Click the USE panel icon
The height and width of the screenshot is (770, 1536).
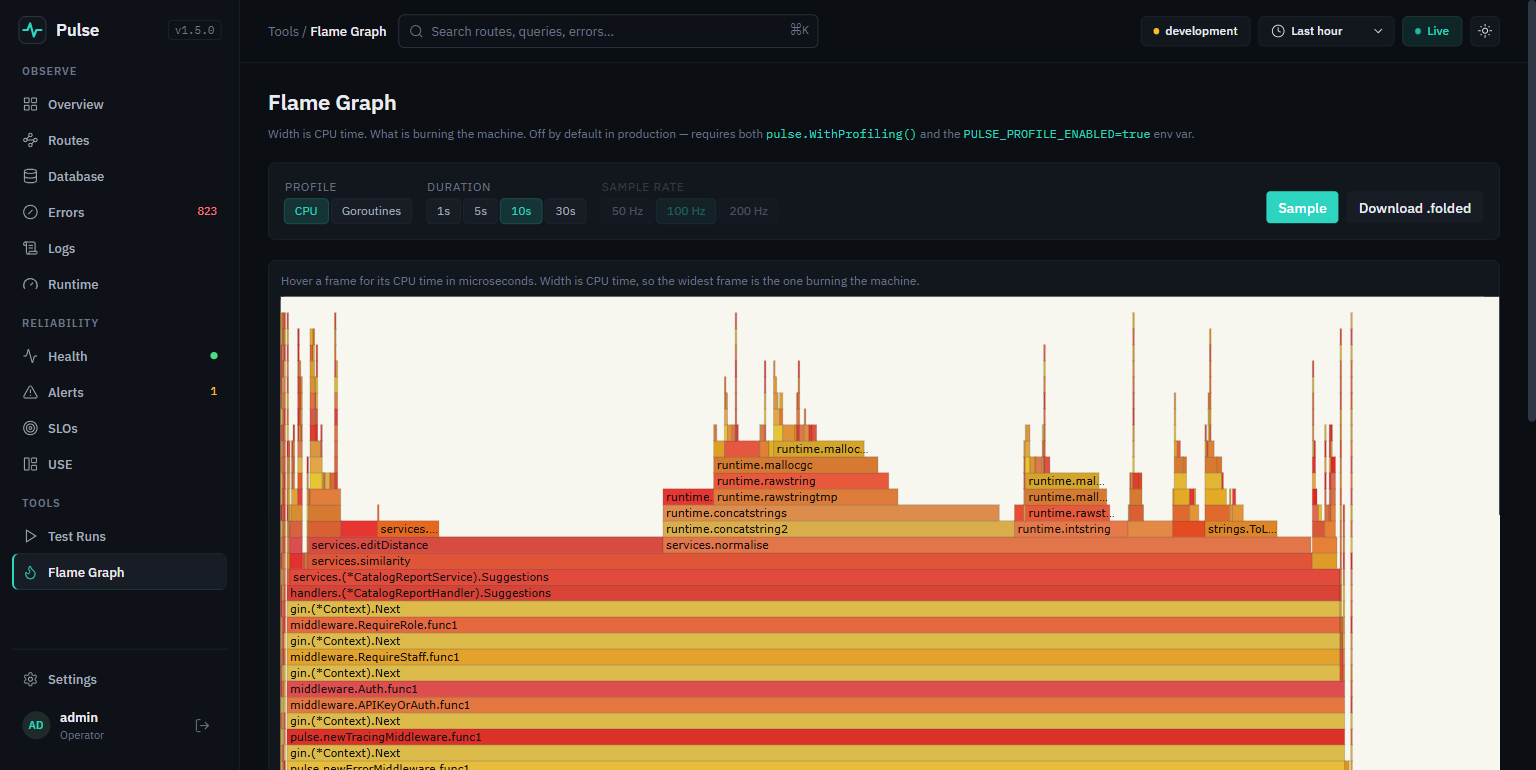point(30,464)
